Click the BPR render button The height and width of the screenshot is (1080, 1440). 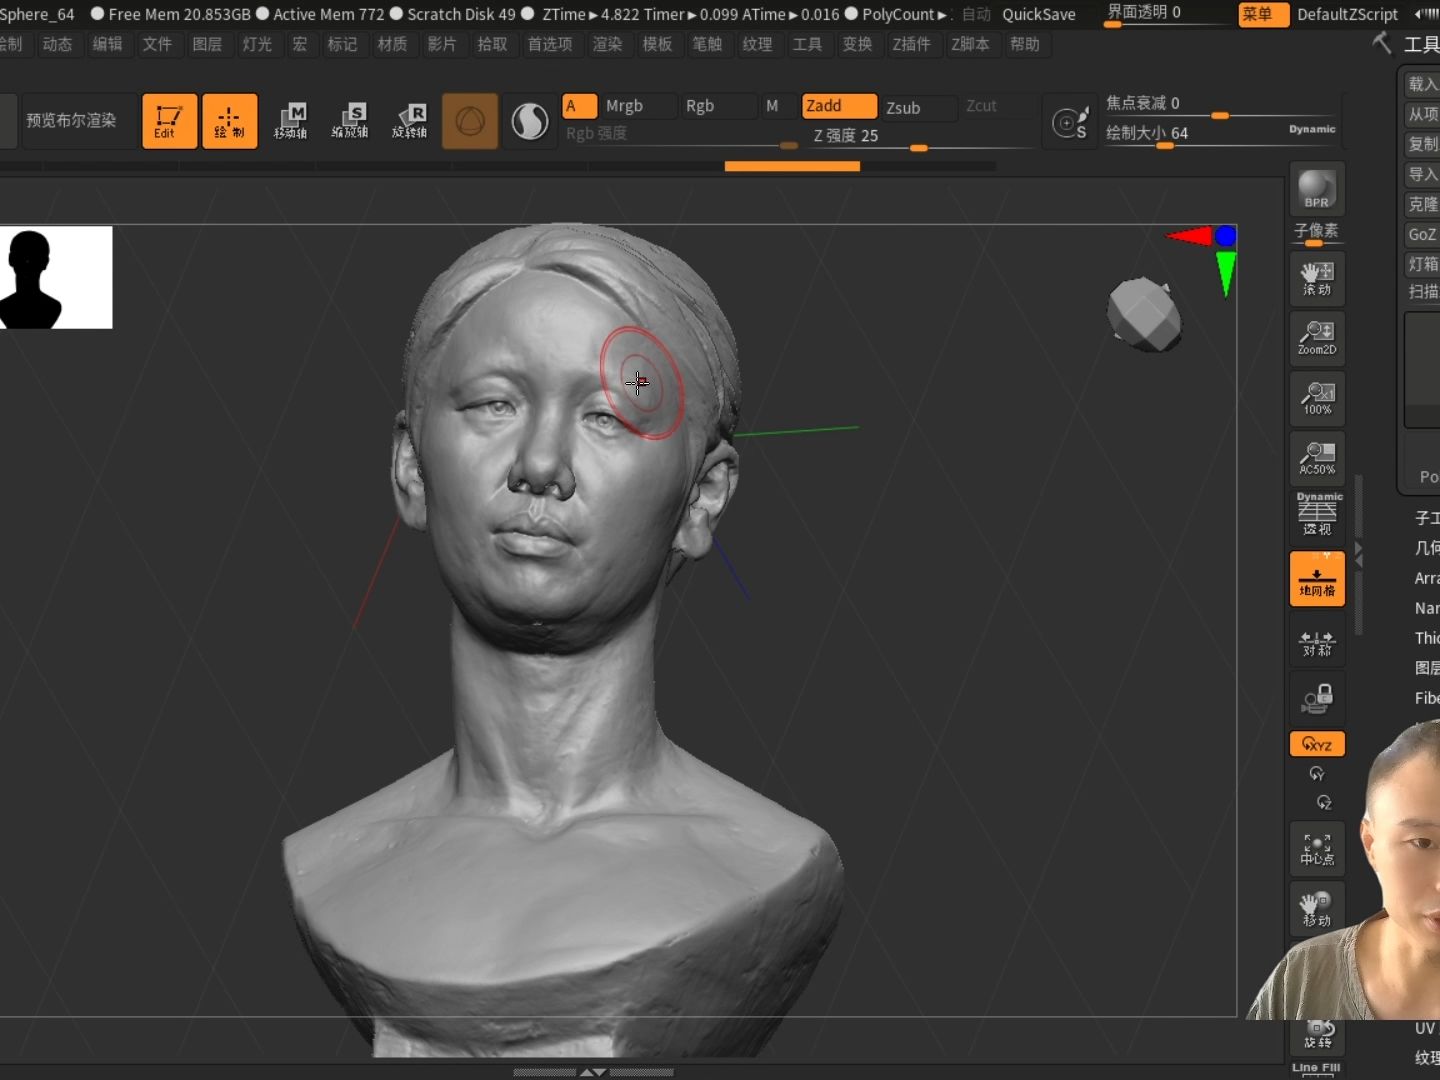[x=1317, y=189]
